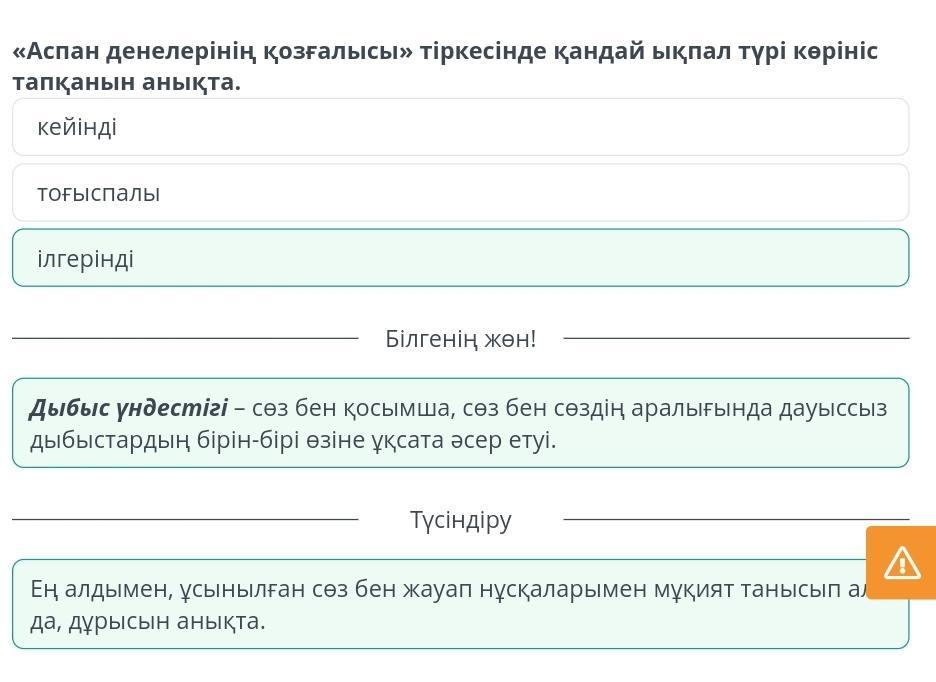Click the text 'да, дұрысын анықта.'
The image size is (936, 682).
pos(148,621)
